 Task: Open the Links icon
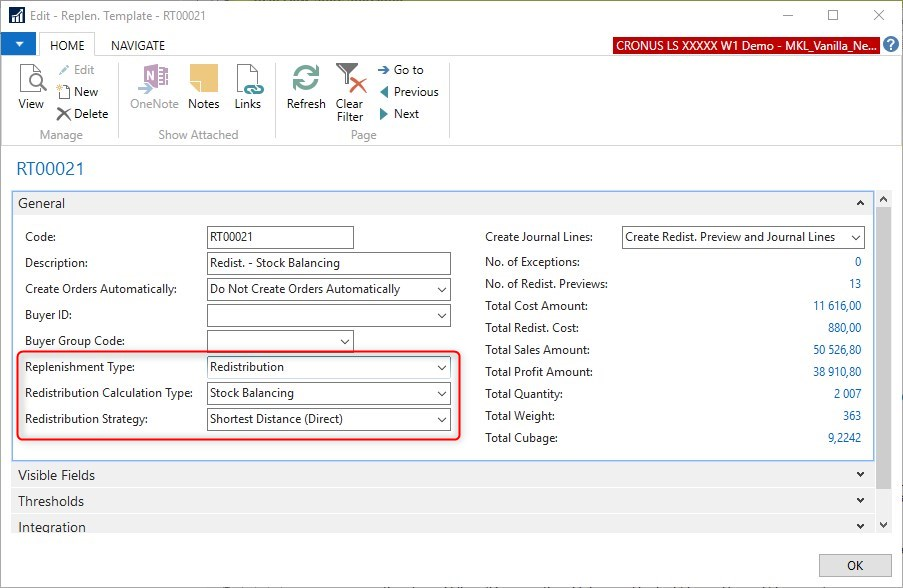[248, 87]
